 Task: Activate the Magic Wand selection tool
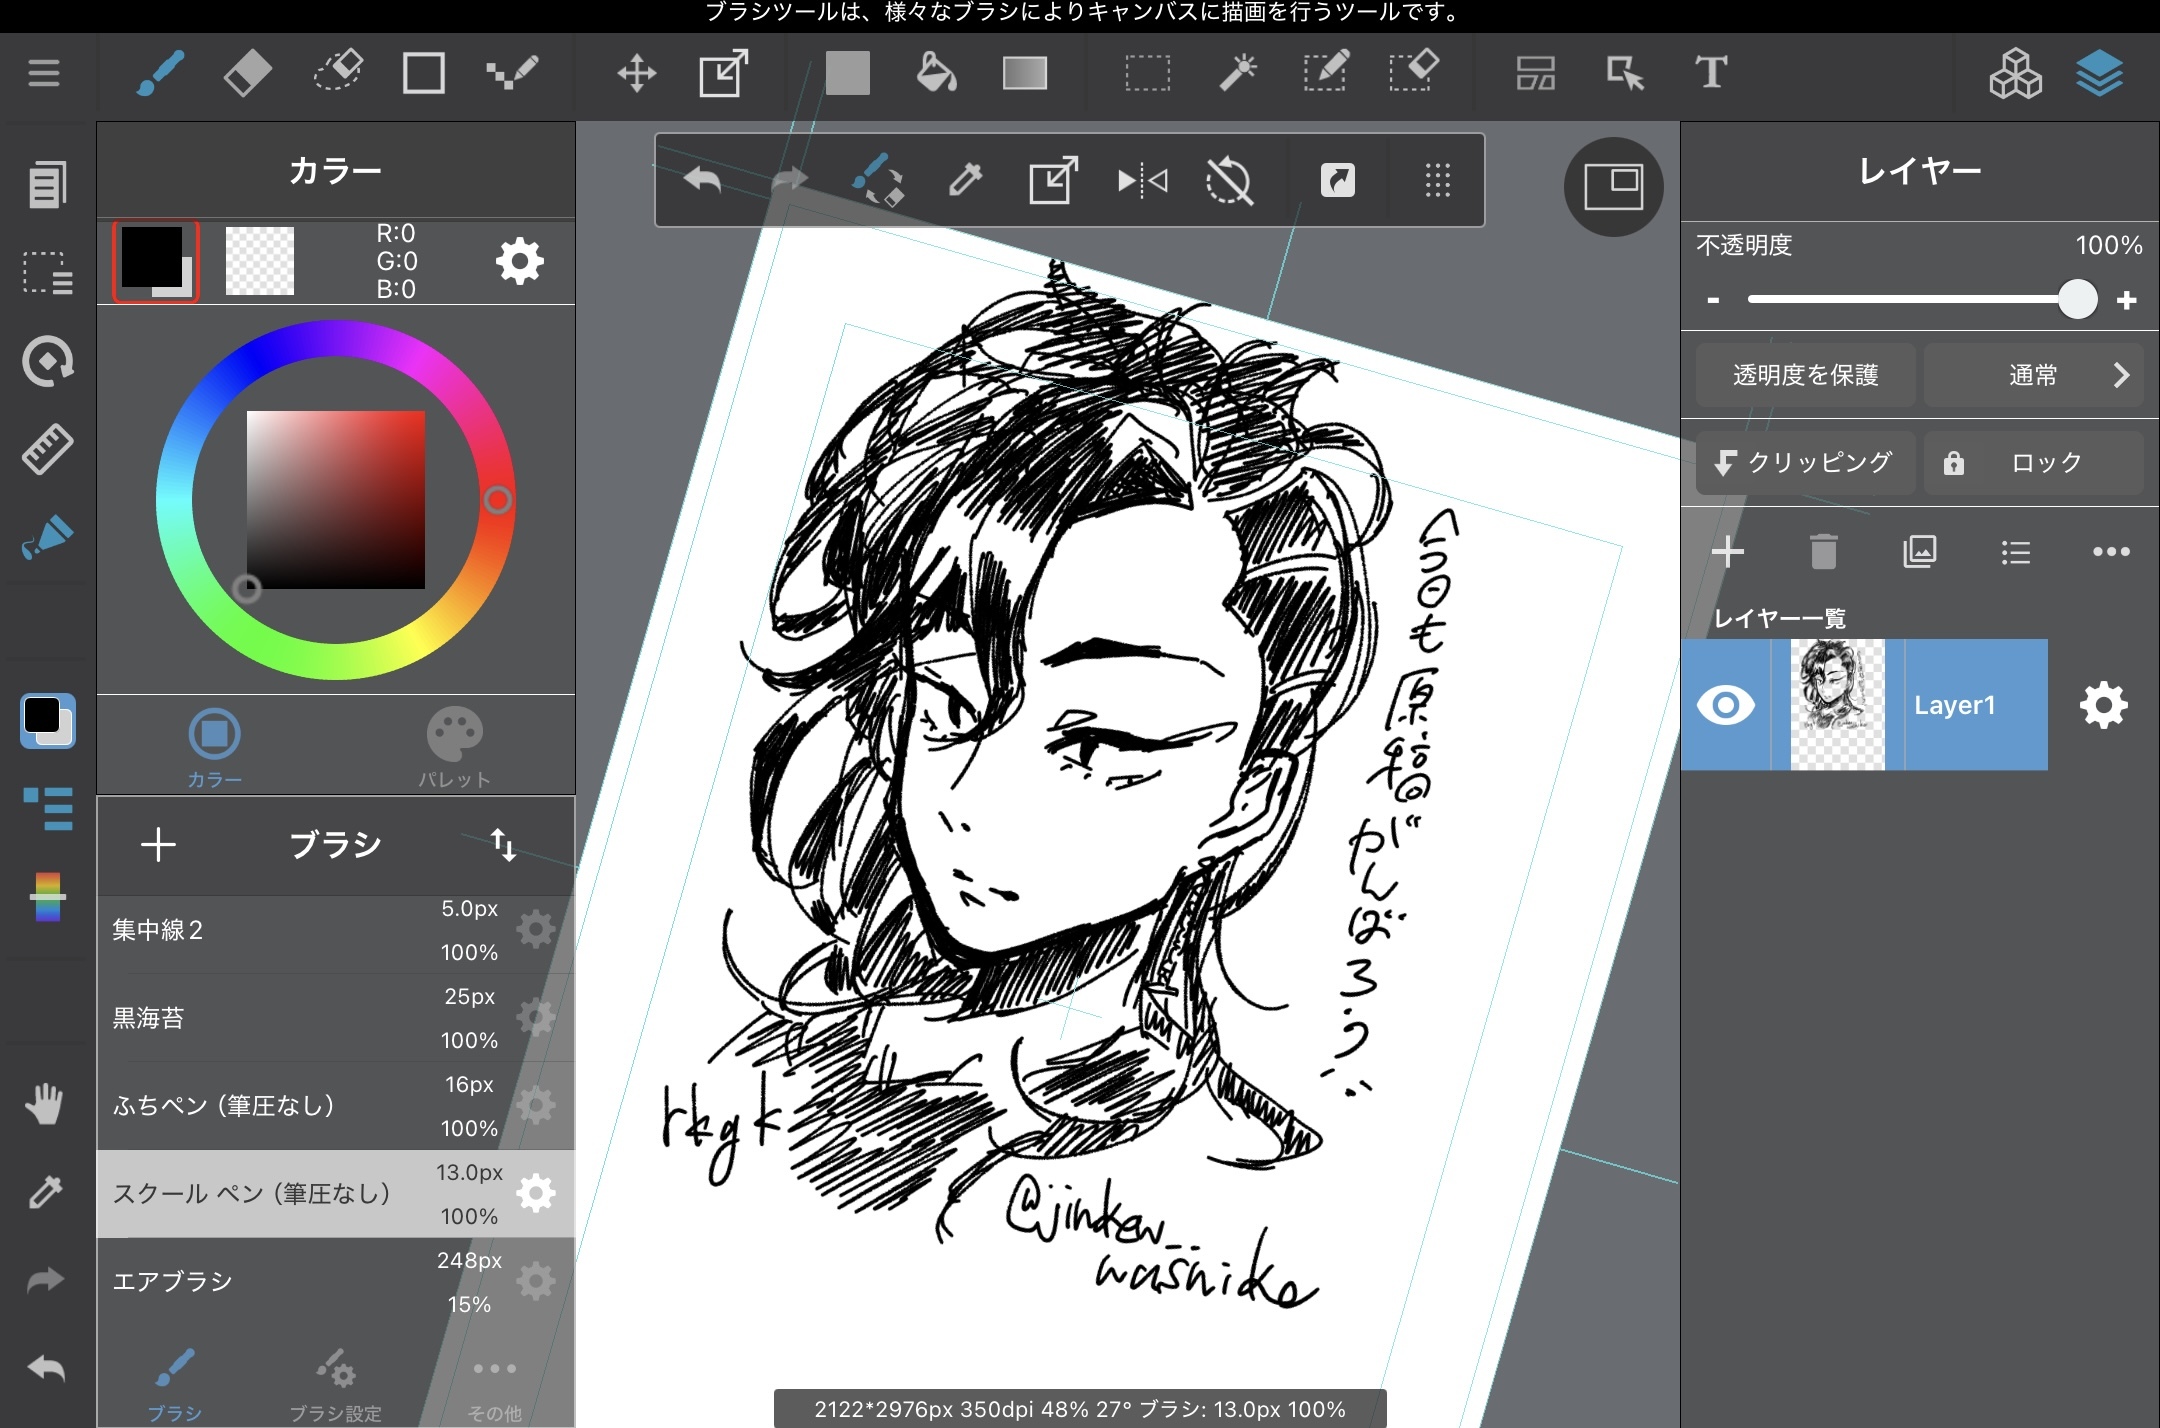coord(1238,73)
